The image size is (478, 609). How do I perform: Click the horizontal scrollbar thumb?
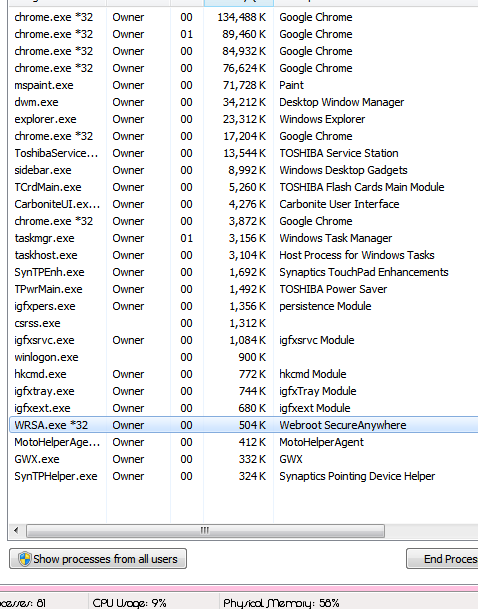[x=205, y=530]
